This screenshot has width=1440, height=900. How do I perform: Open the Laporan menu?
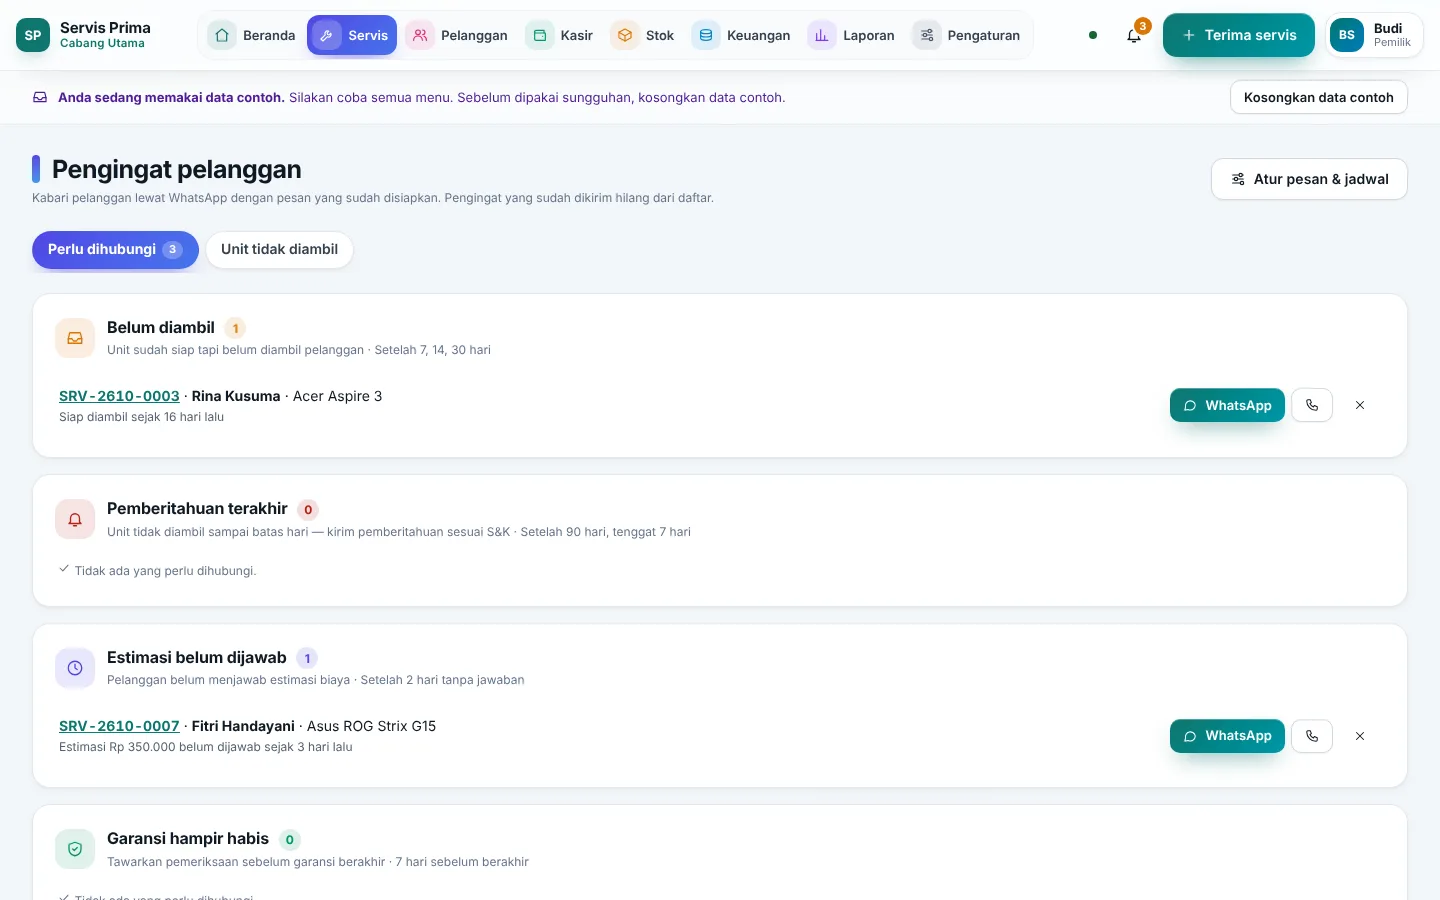tap(852, 35)
